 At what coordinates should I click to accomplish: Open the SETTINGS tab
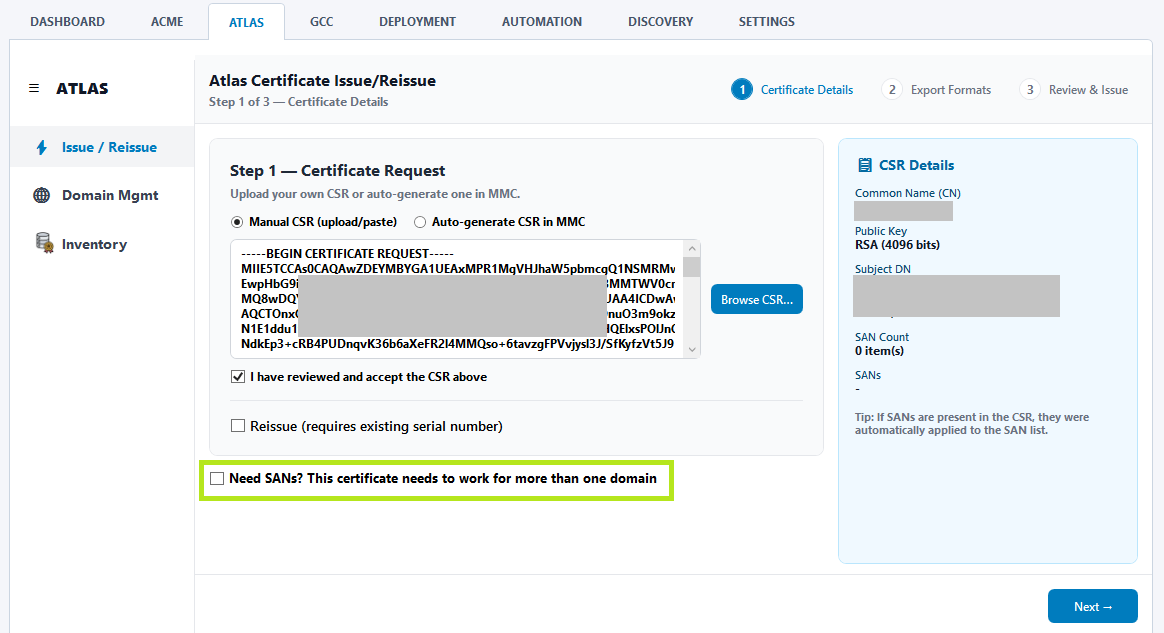click(x=767, y=22)
